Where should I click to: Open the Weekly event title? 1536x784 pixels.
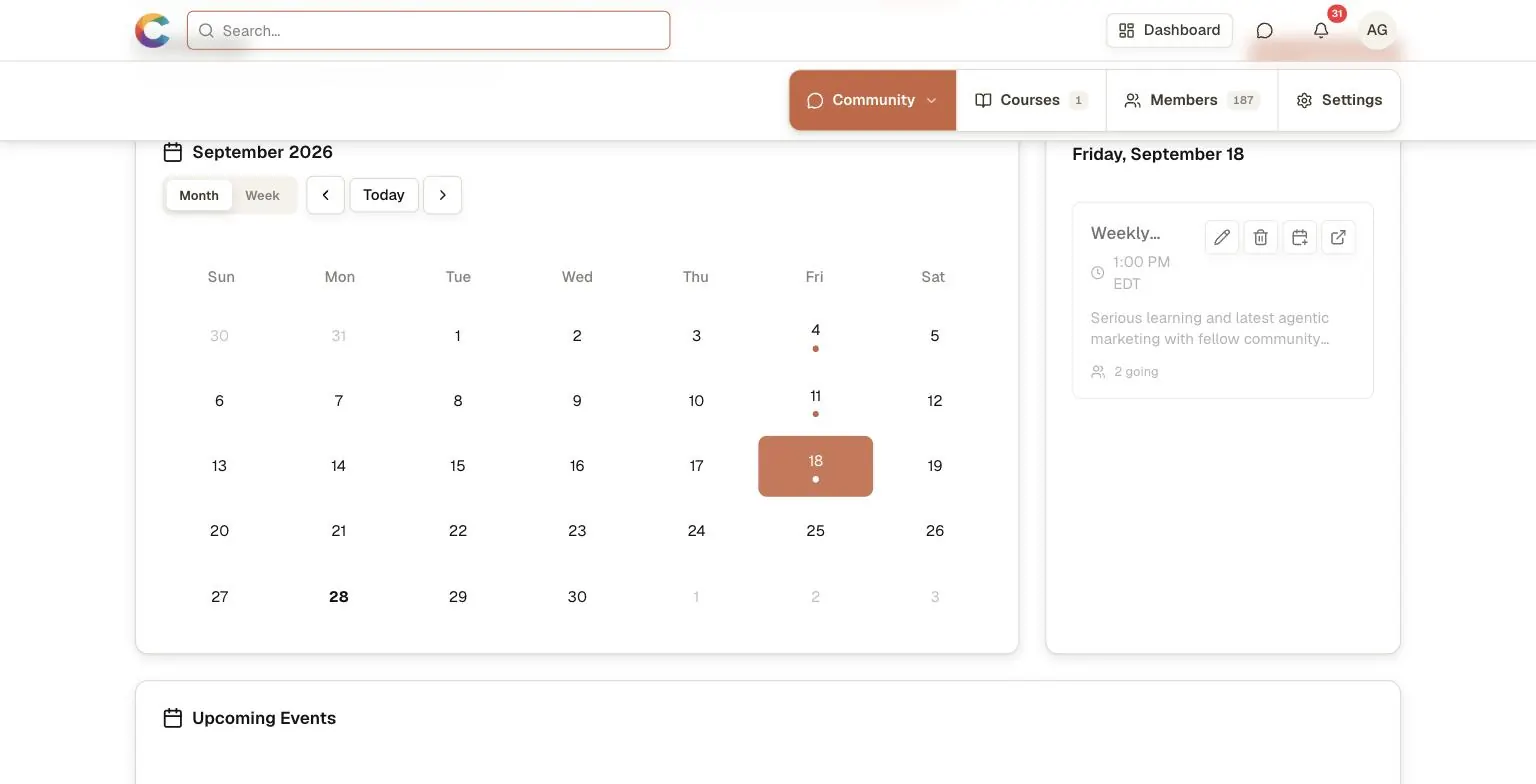click(x=1125, y=233)
